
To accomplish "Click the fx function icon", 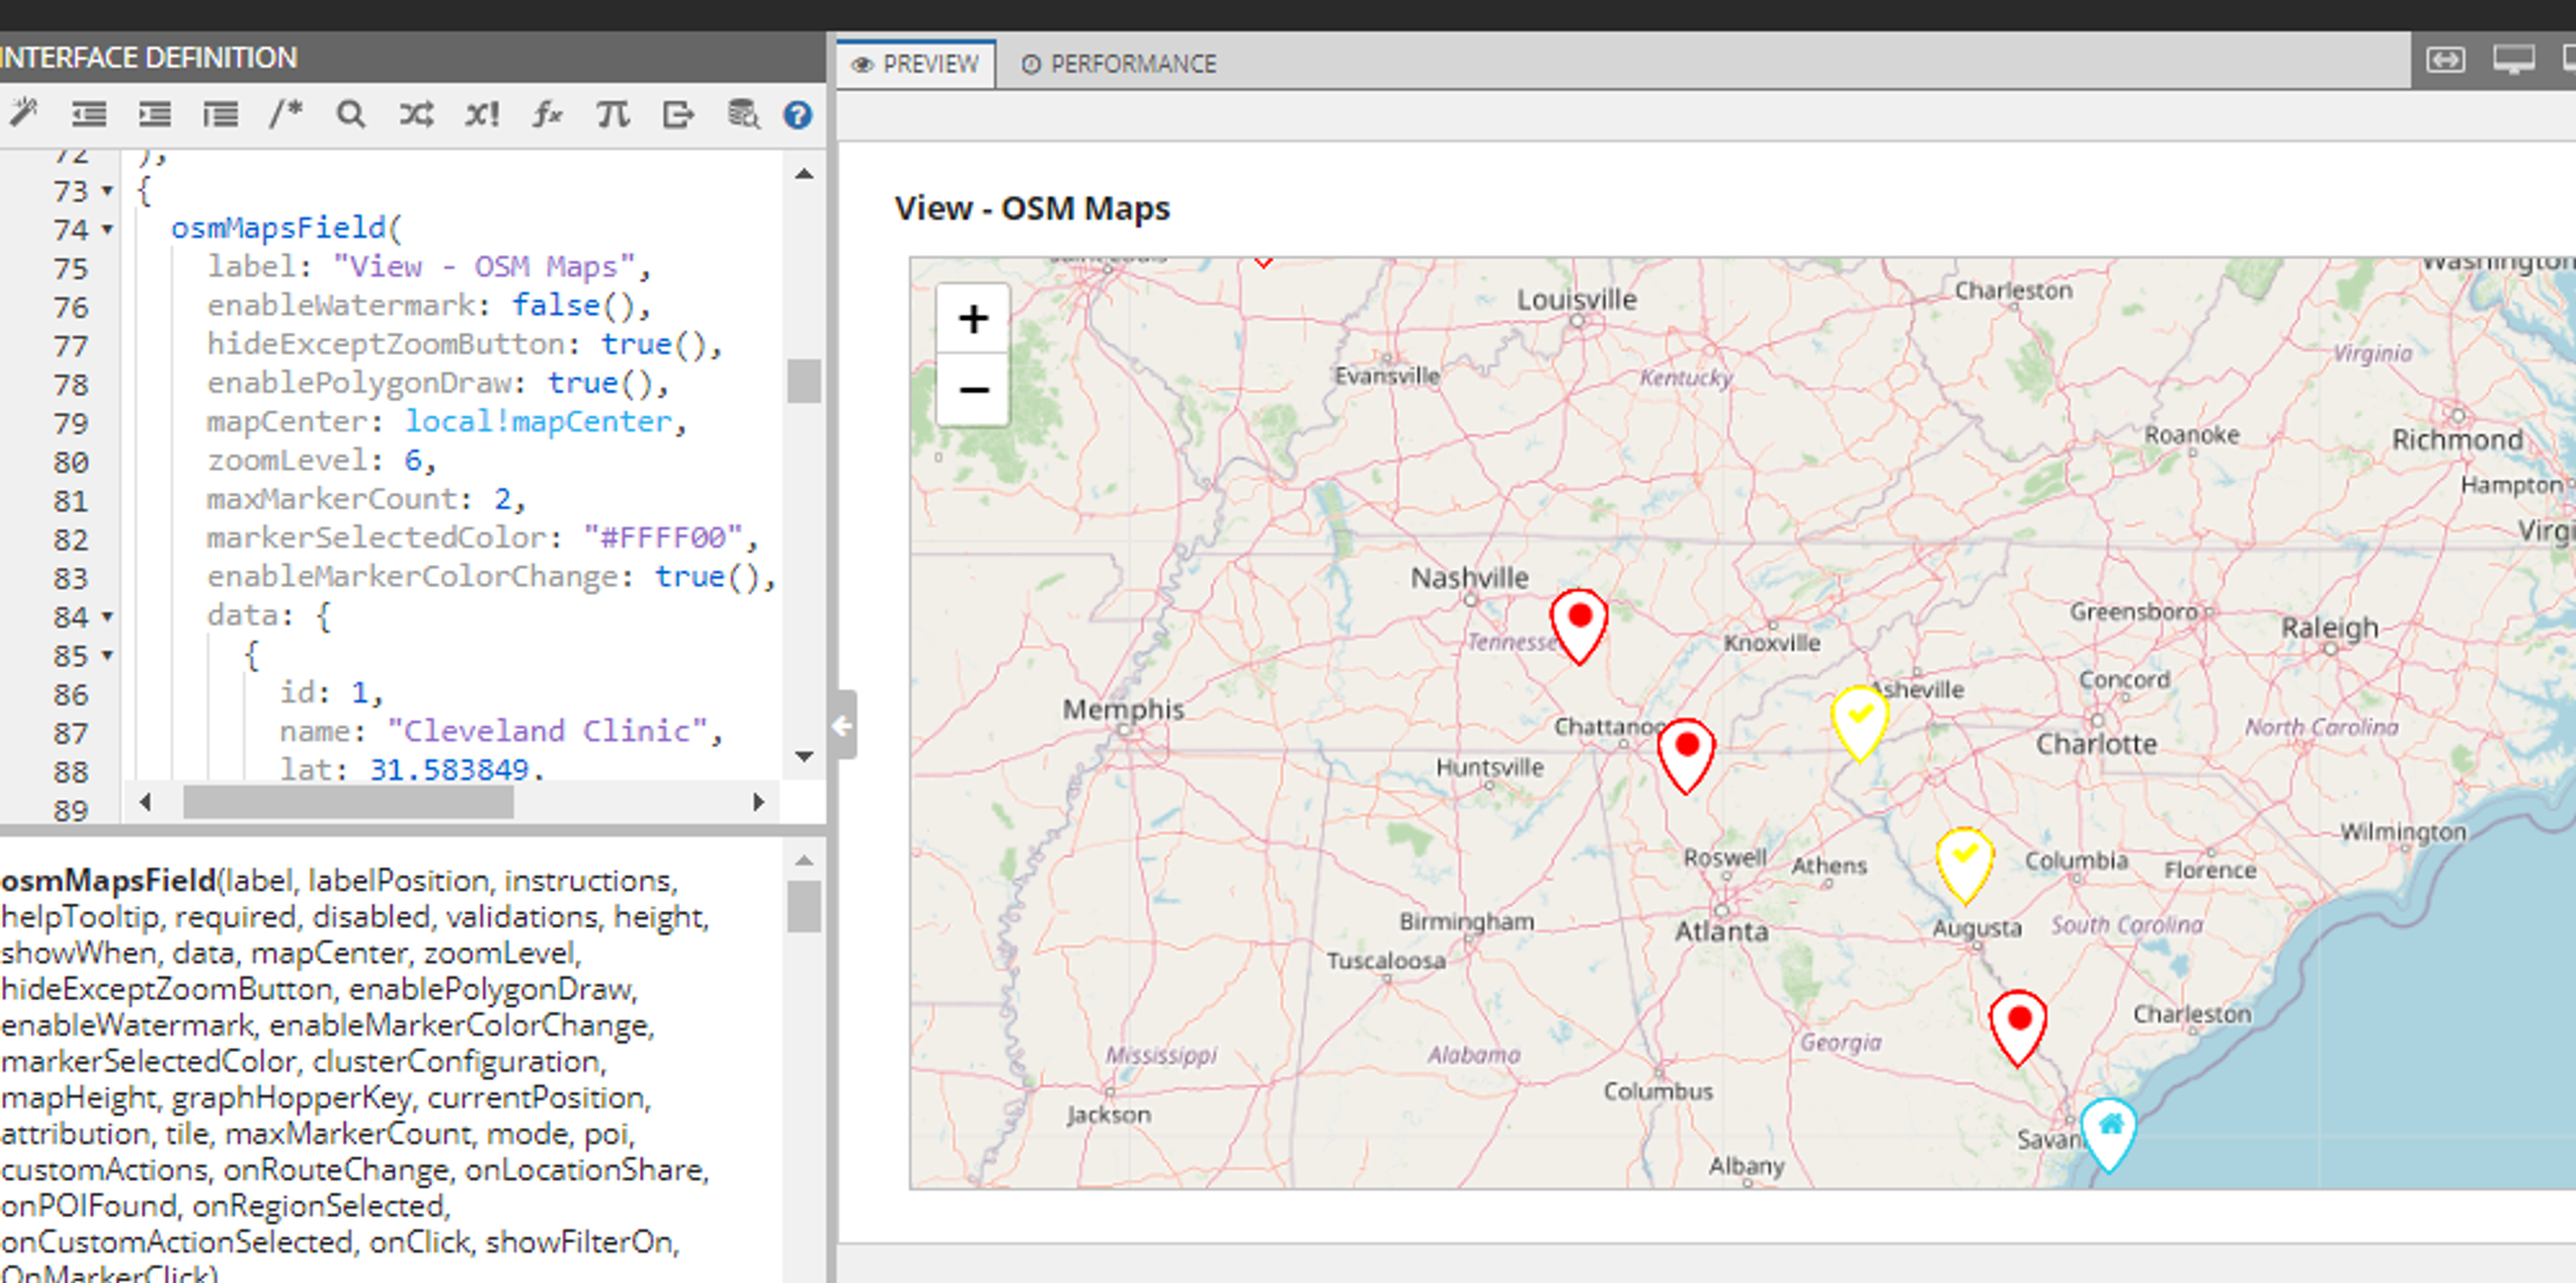I will (547, 114).
